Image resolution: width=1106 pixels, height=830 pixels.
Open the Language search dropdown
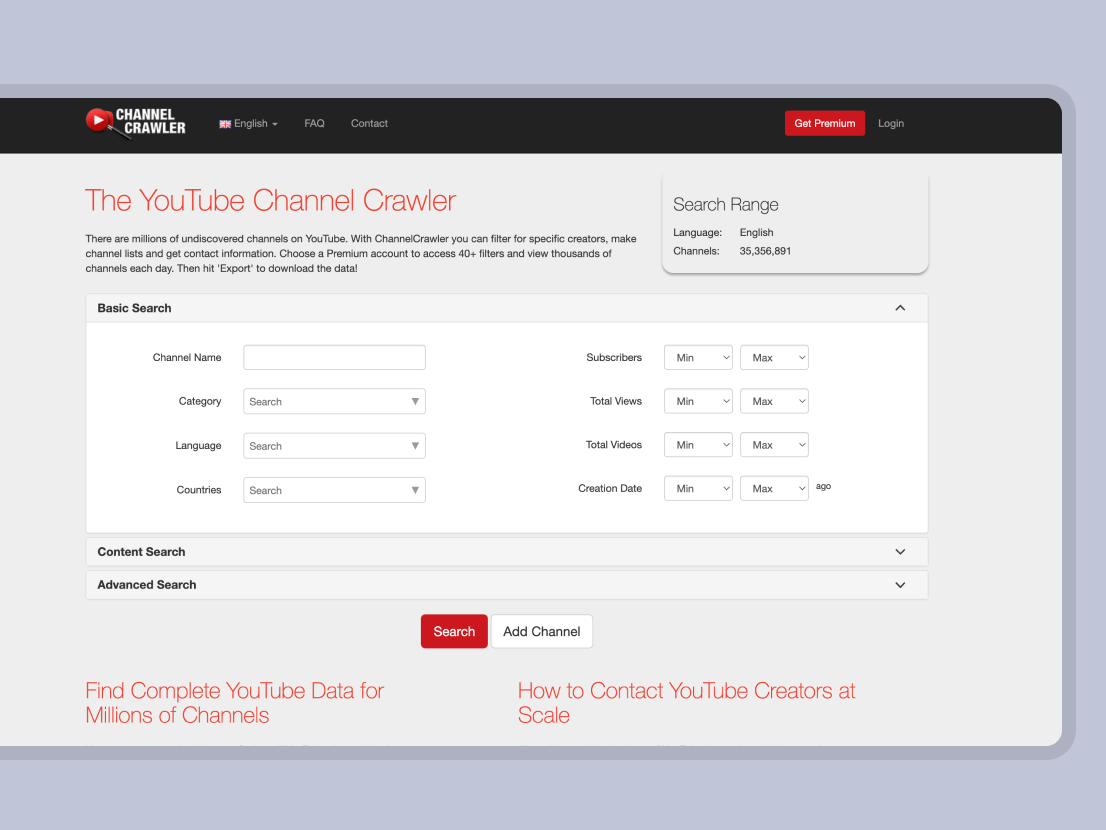click(334, 446)
